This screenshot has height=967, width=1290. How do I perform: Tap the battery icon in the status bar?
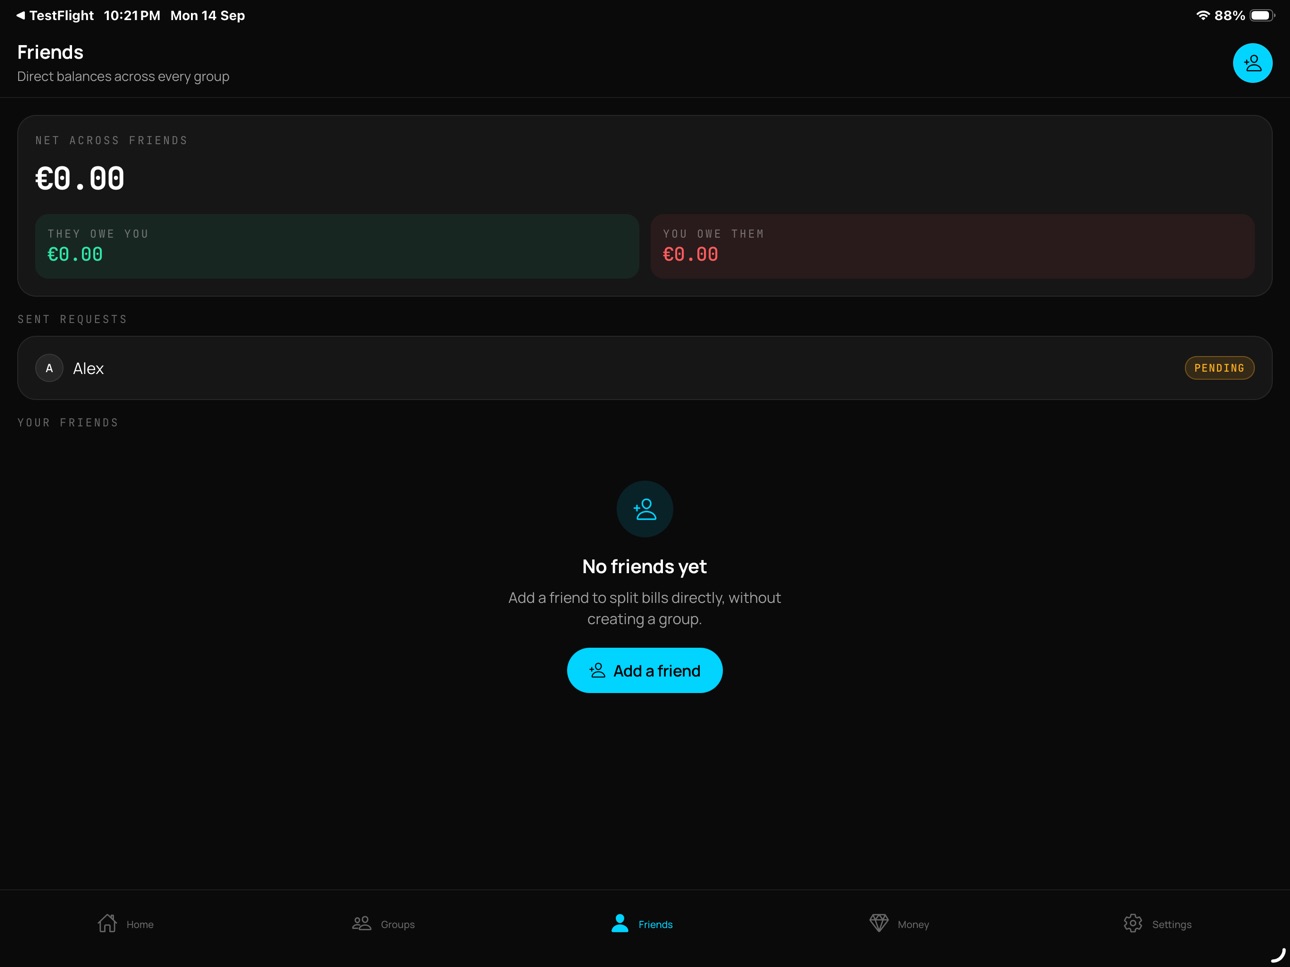1263,16
